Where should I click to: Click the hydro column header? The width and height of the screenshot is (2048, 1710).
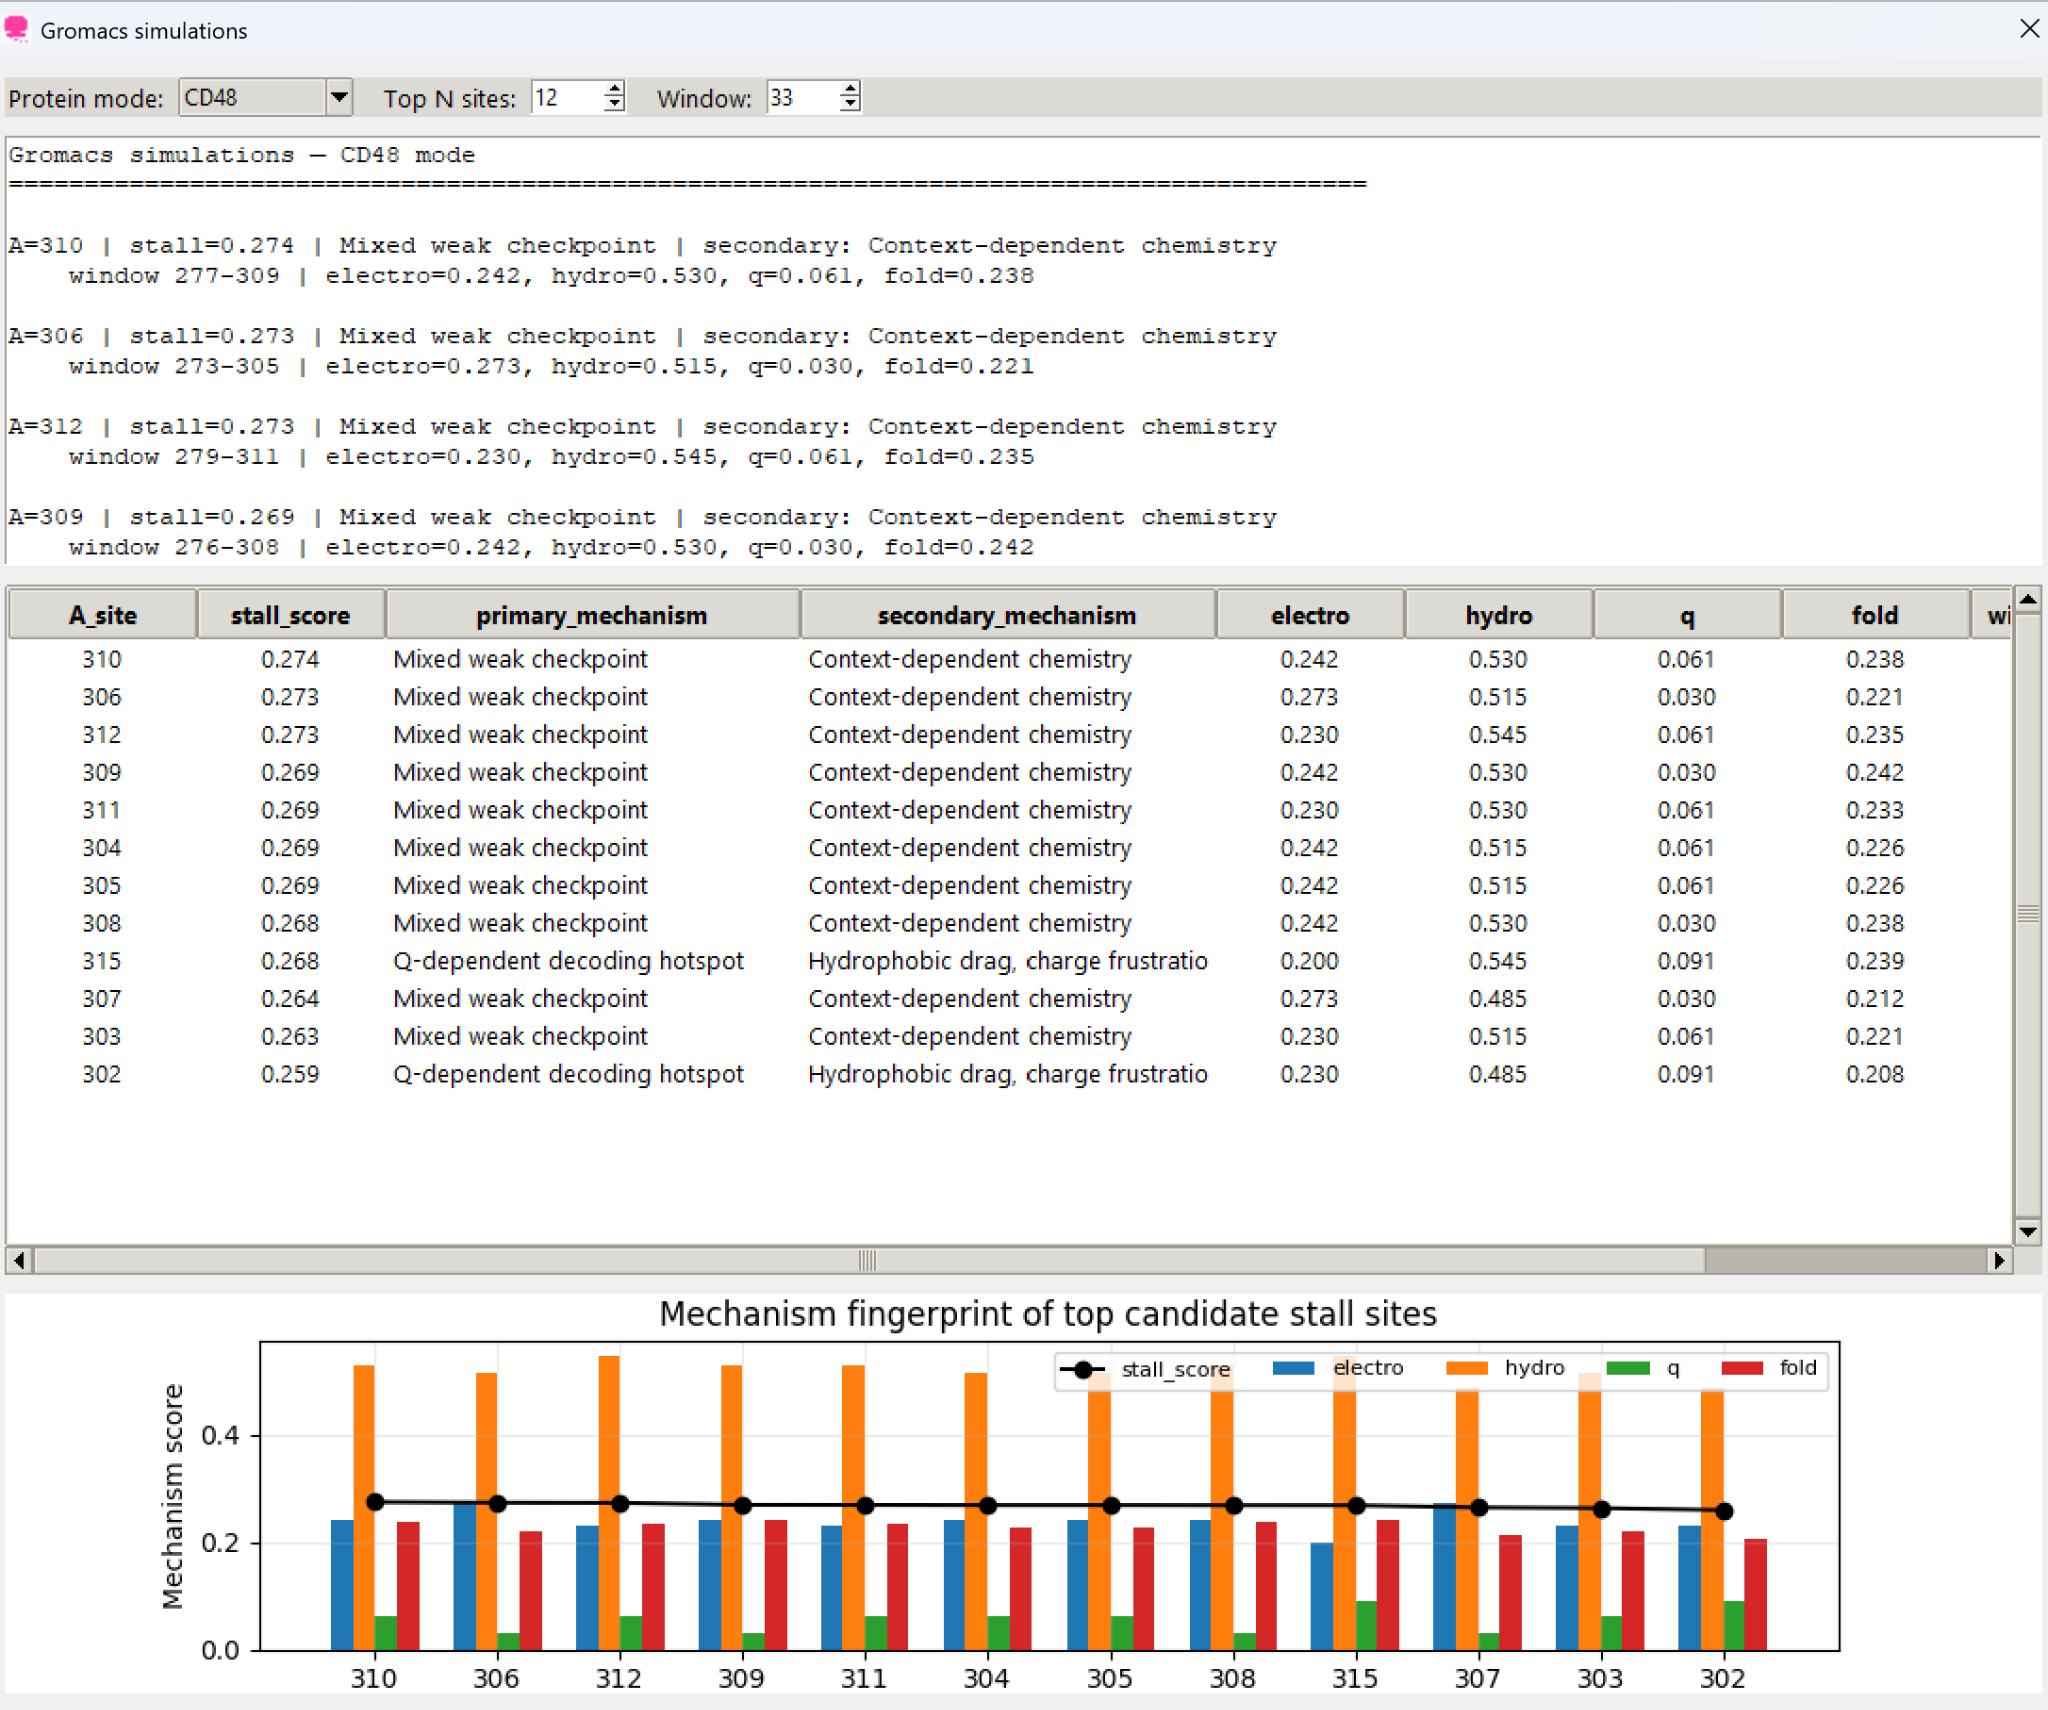(x=1497, y=615)
